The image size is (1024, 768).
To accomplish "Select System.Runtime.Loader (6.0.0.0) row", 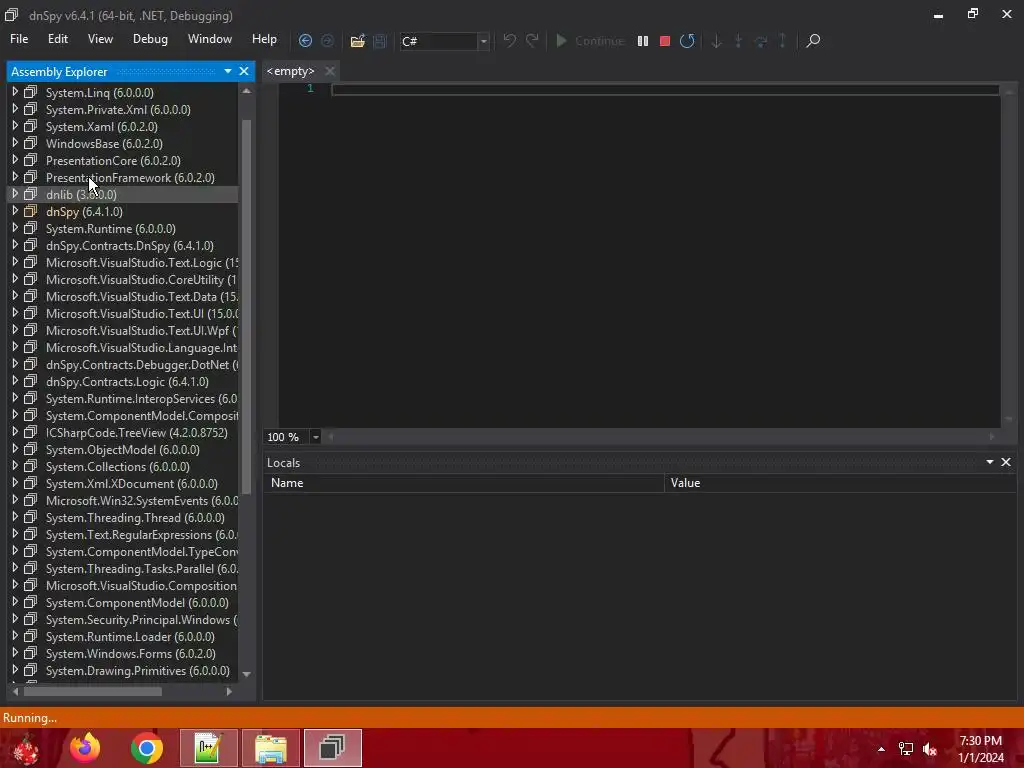I will [x=123, y=637].
